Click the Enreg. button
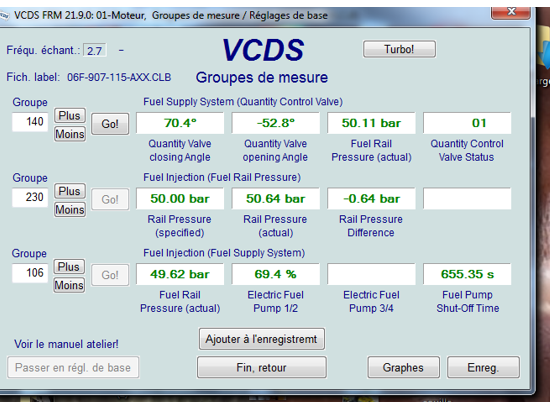This screenshot has width=550, height=402. pos(483,367)
